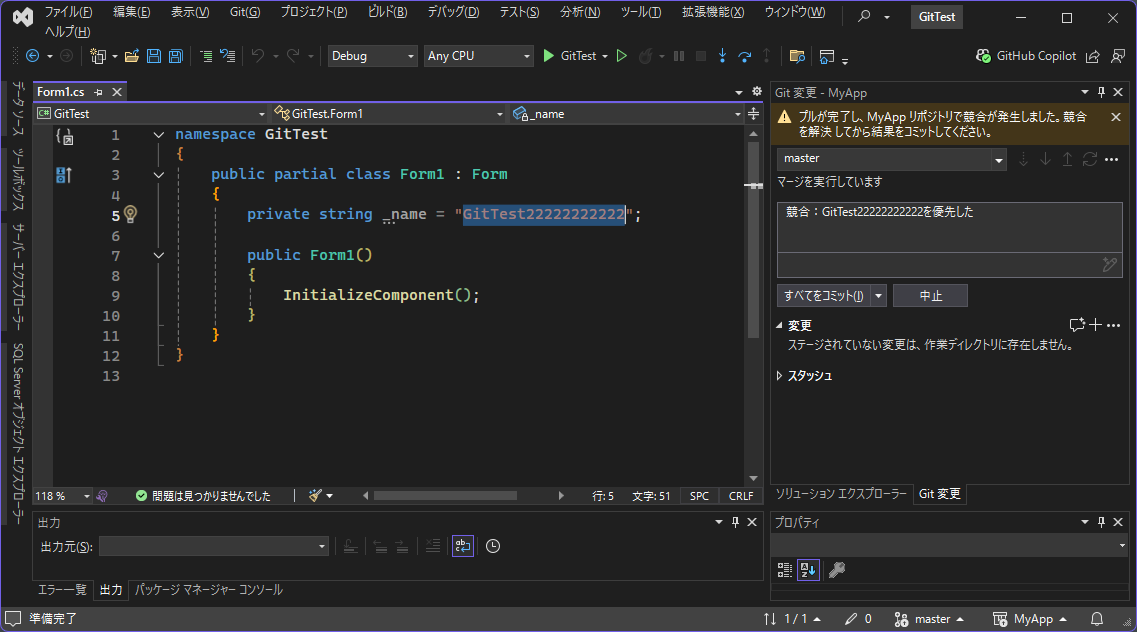
Task: Switch to the ソリューション エクスプローラー tab
Action: 841,494
